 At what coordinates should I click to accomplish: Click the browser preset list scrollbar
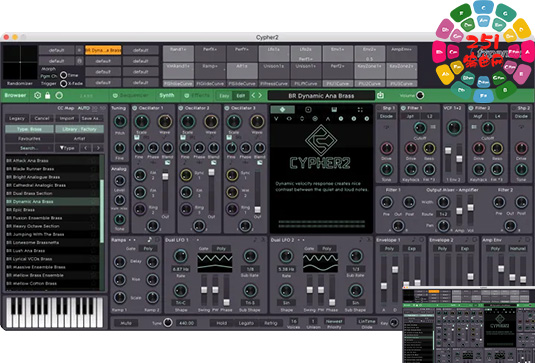click(x=102, y=212)
